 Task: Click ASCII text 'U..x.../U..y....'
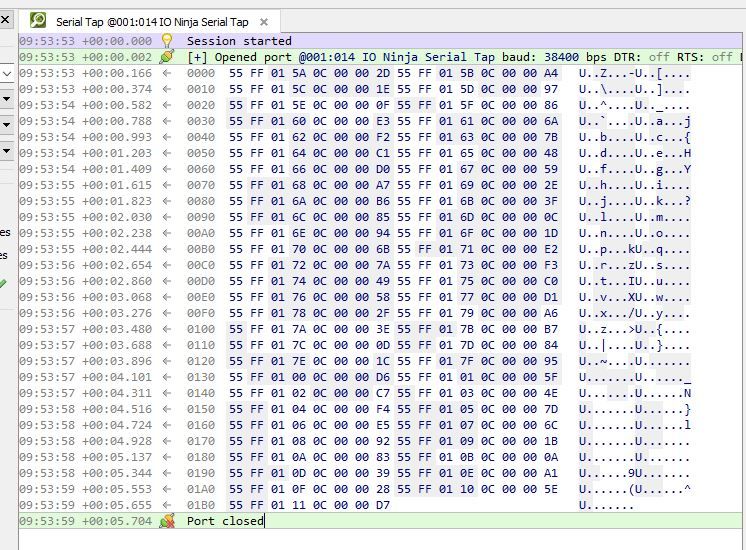[634, 313]
